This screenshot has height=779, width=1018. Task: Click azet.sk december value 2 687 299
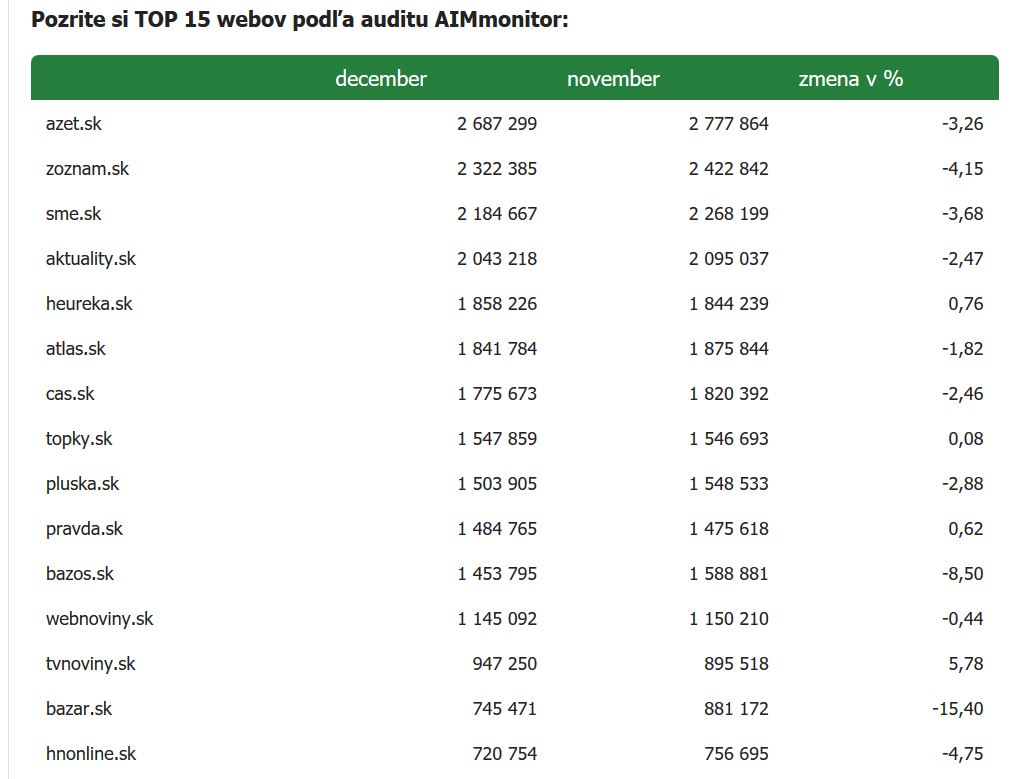coord(497,124)
